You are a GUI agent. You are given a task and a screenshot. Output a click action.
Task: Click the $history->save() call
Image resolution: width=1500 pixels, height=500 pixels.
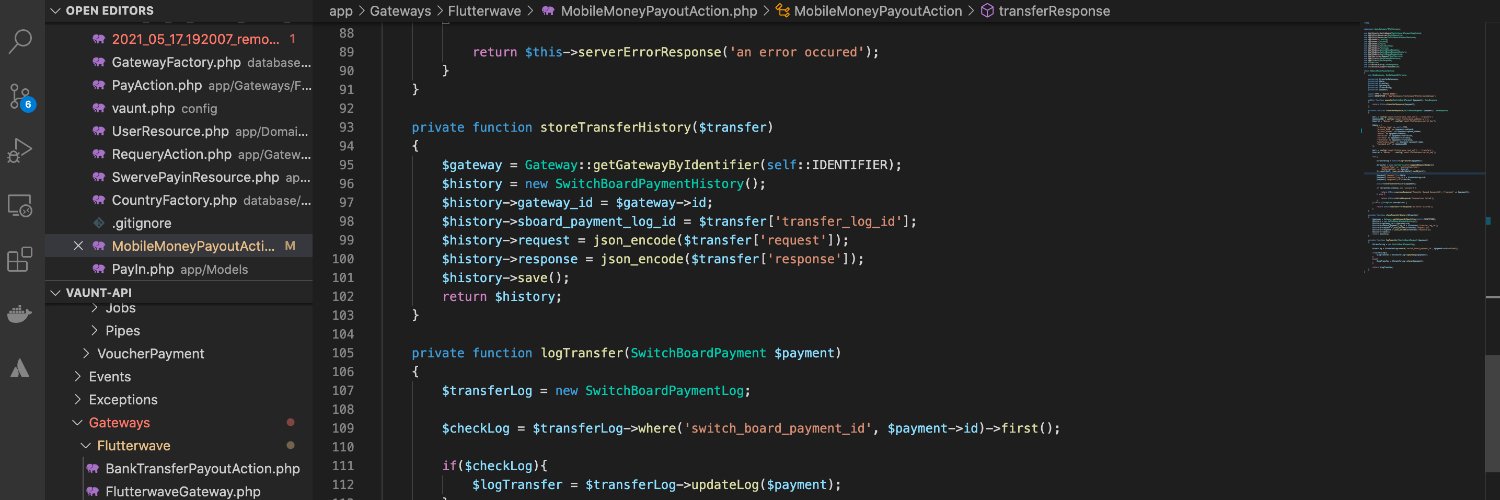point(505,278)
